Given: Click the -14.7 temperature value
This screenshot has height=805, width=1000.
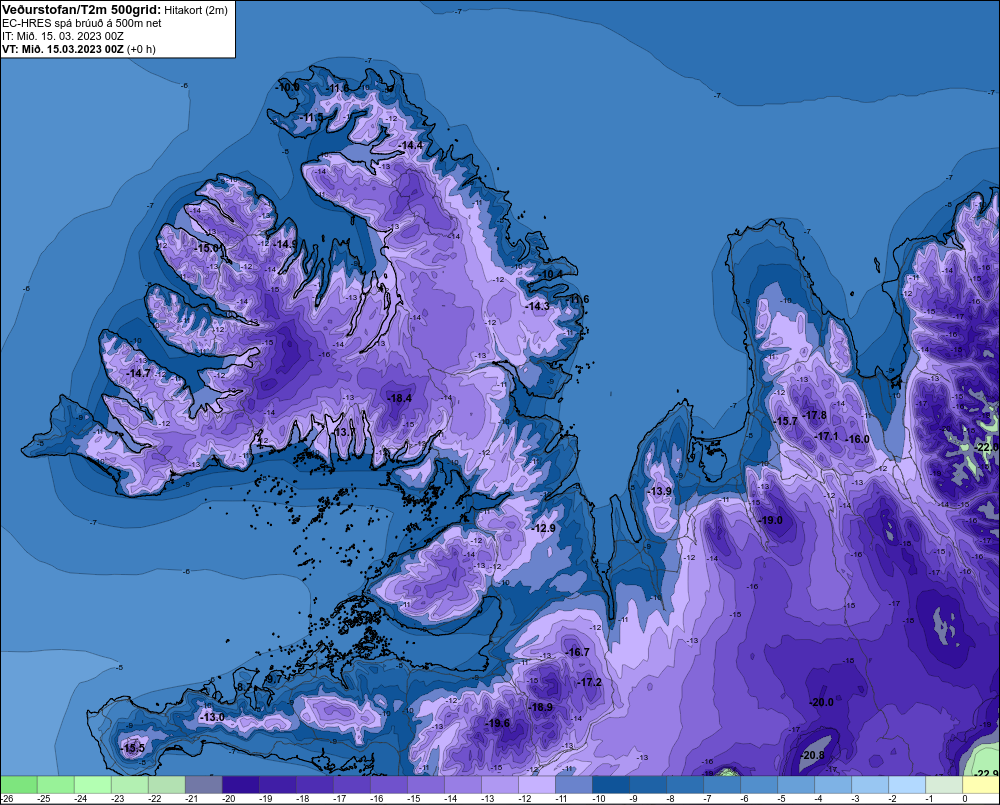Looking at the screenshot, I should point(138,373).
